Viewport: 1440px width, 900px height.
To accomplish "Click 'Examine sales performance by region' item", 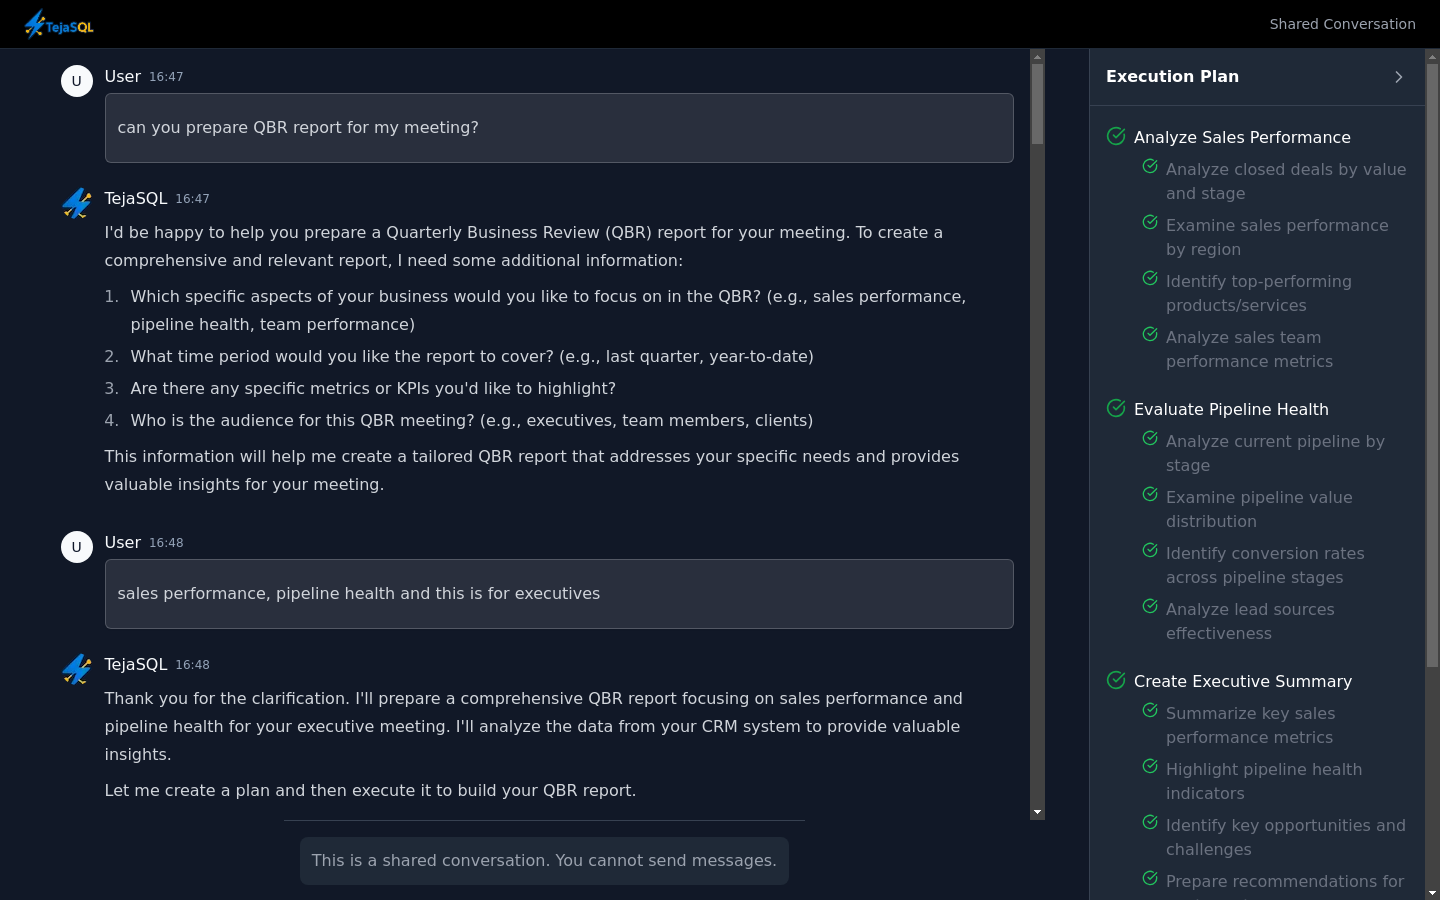I will (1277, 237).
